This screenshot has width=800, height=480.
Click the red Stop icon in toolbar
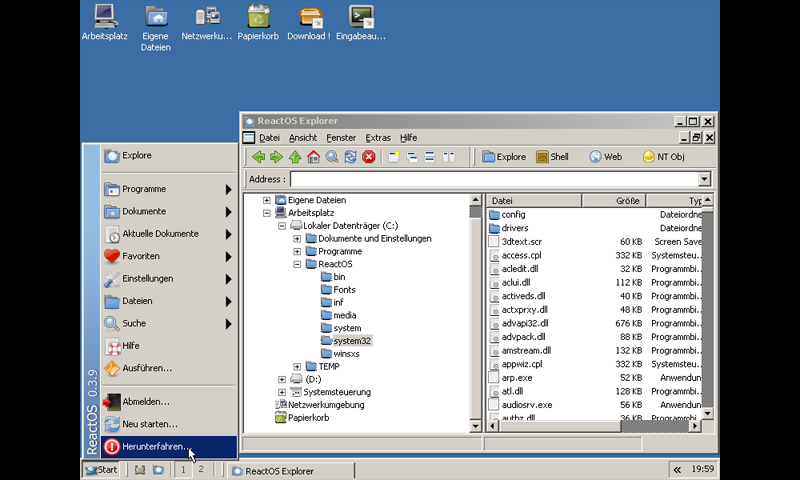368,157
